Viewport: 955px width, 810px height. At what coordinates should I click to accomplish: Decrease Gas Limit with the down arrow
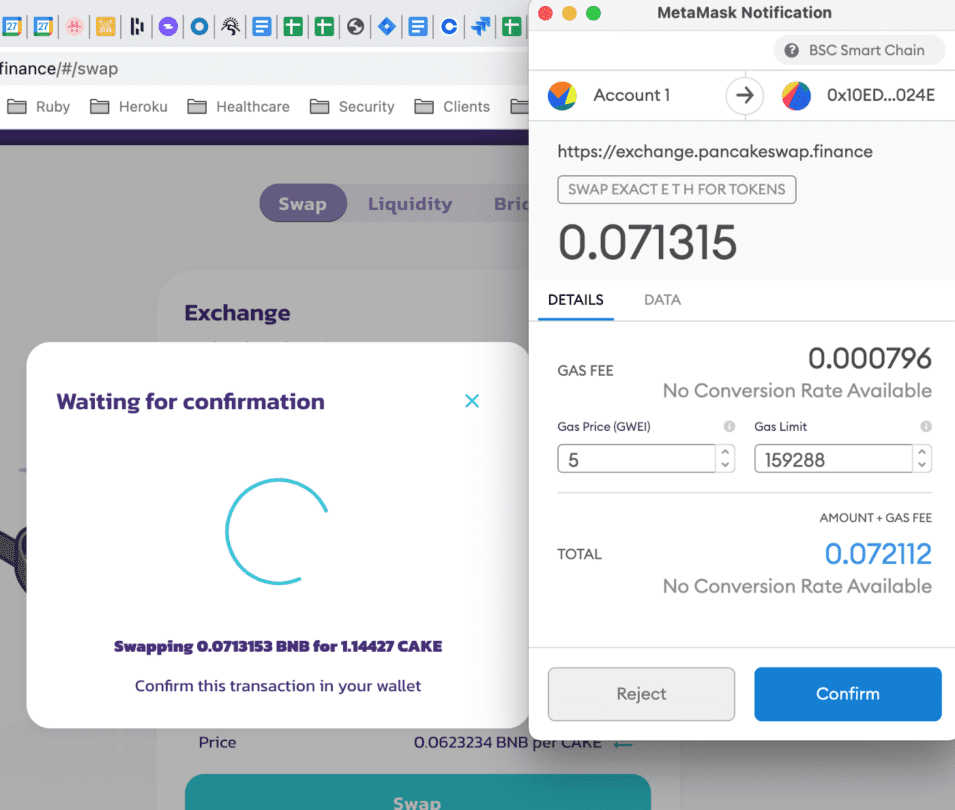tap(922, 465)
